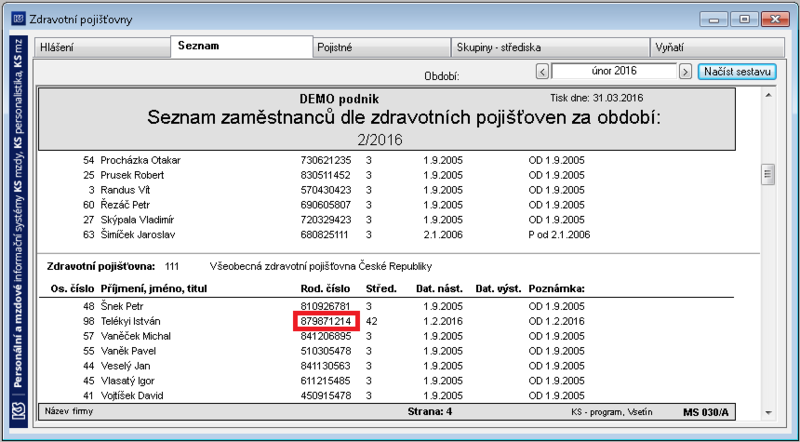The image size is (800, 442).
Task: Click insurer name Všeobecná zdravotní pojišťovna
Action: click(321, 266)
